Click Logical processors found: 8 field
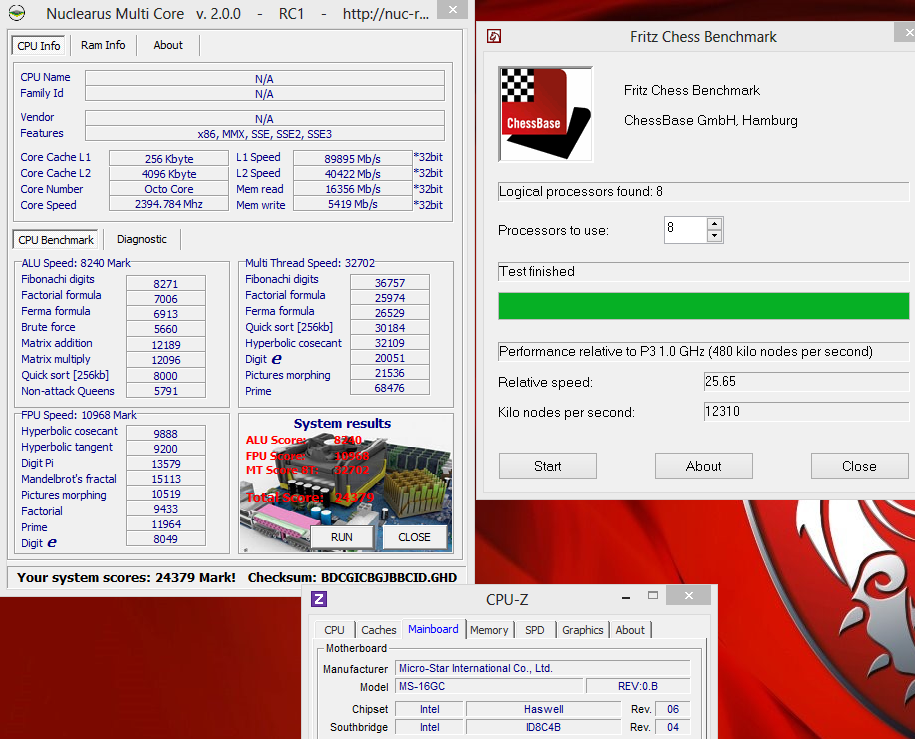 click(703, 191)
